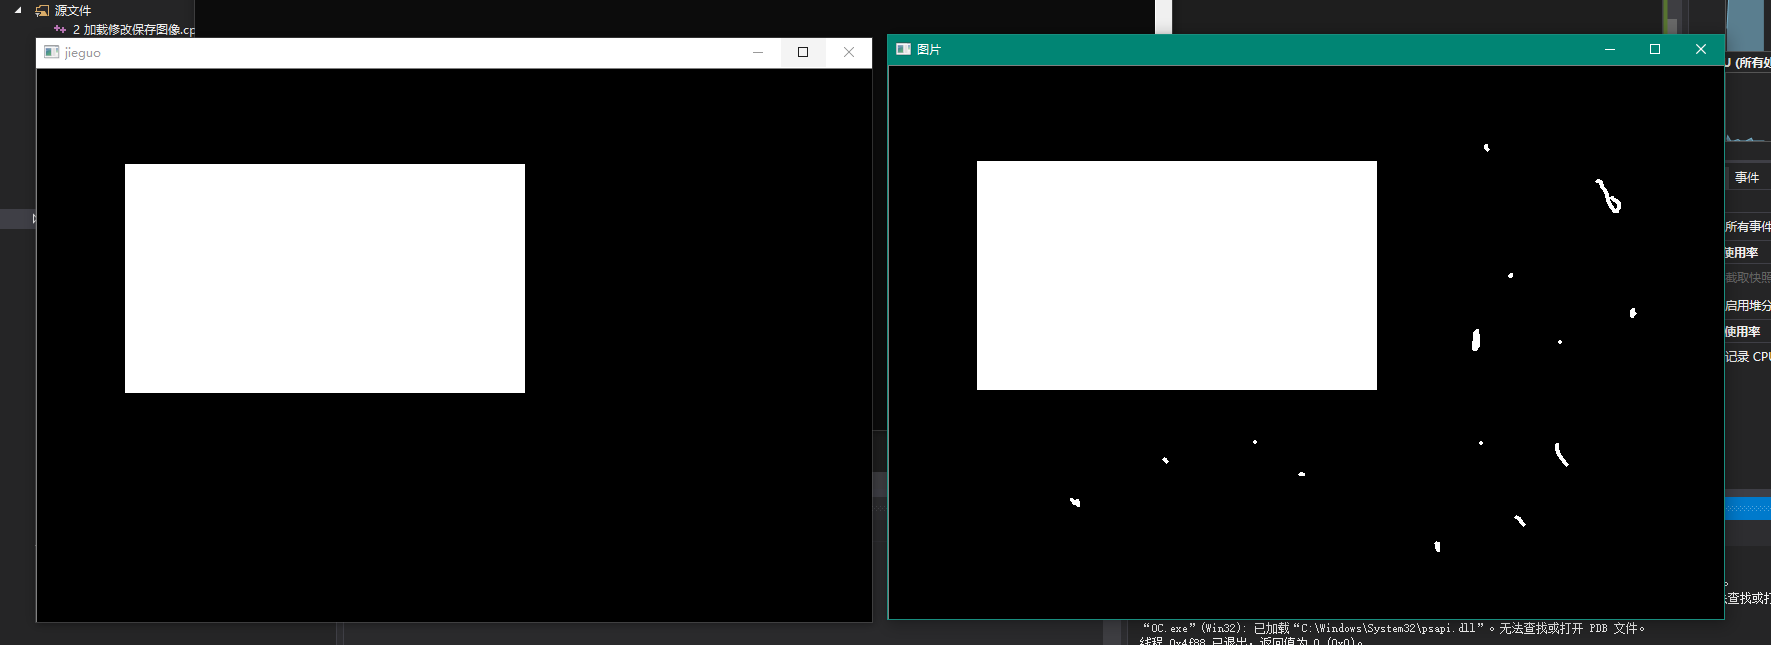The image size is (1771, 645).
Task: Click the output line mentioning psapi.dll
Action: [1394, 628]
